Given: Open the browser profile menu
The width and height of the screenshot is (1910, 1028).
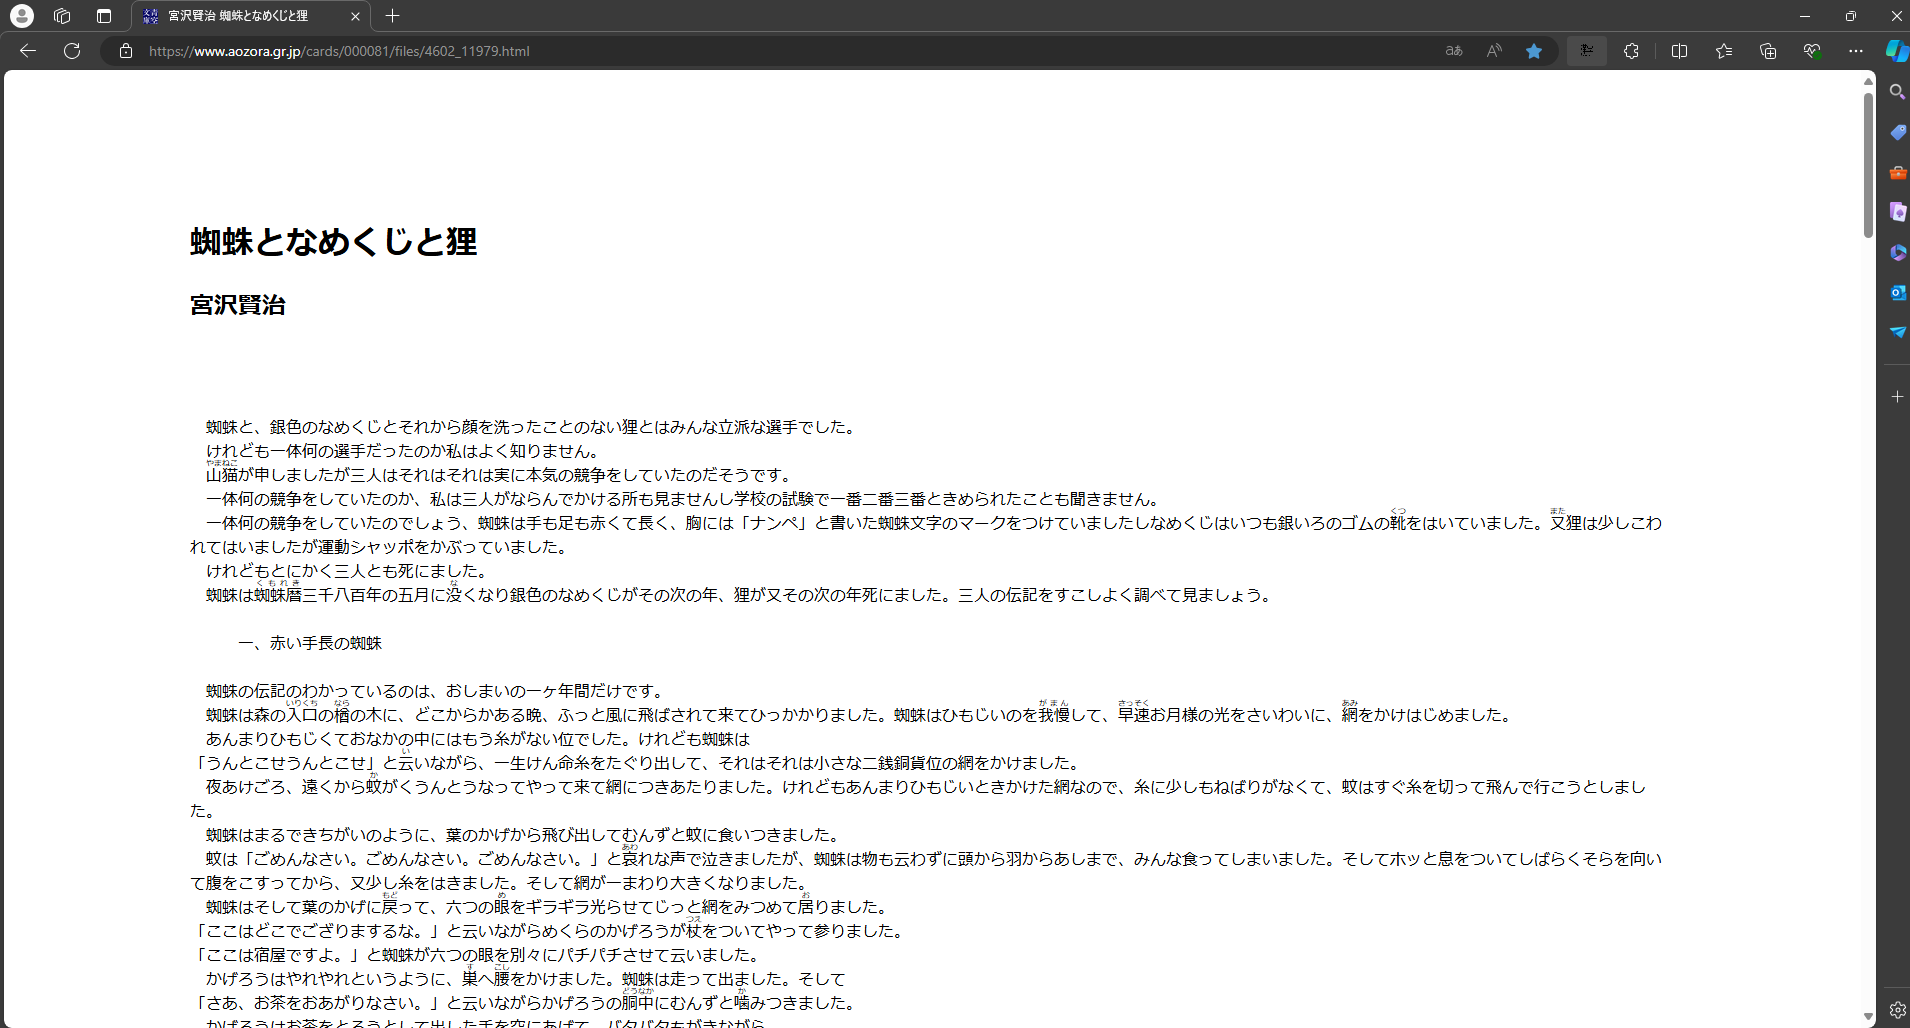Looking at the screenshot, I should (x=21, y=16).
